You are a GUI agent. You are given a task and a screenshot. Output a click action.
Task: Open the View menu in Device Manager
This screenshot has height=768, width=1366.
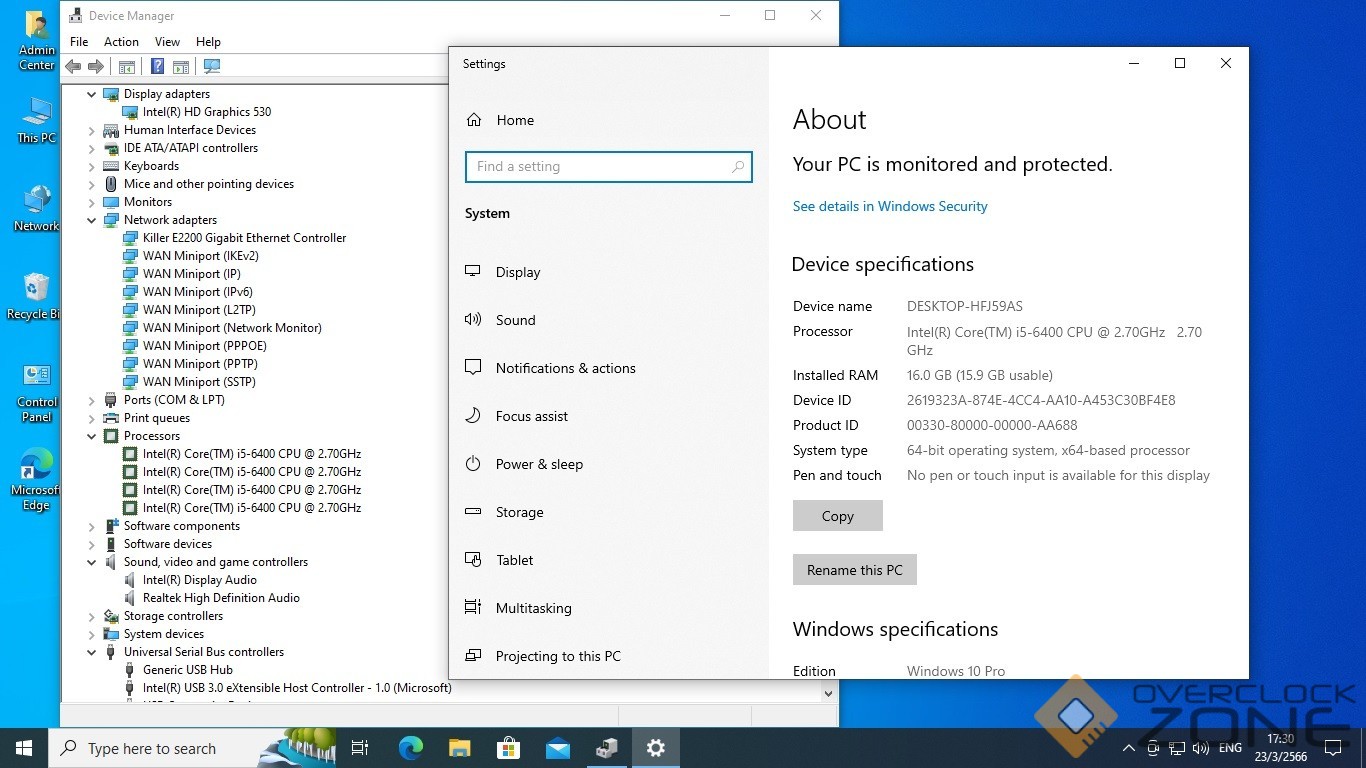click(x=167, y=42)
